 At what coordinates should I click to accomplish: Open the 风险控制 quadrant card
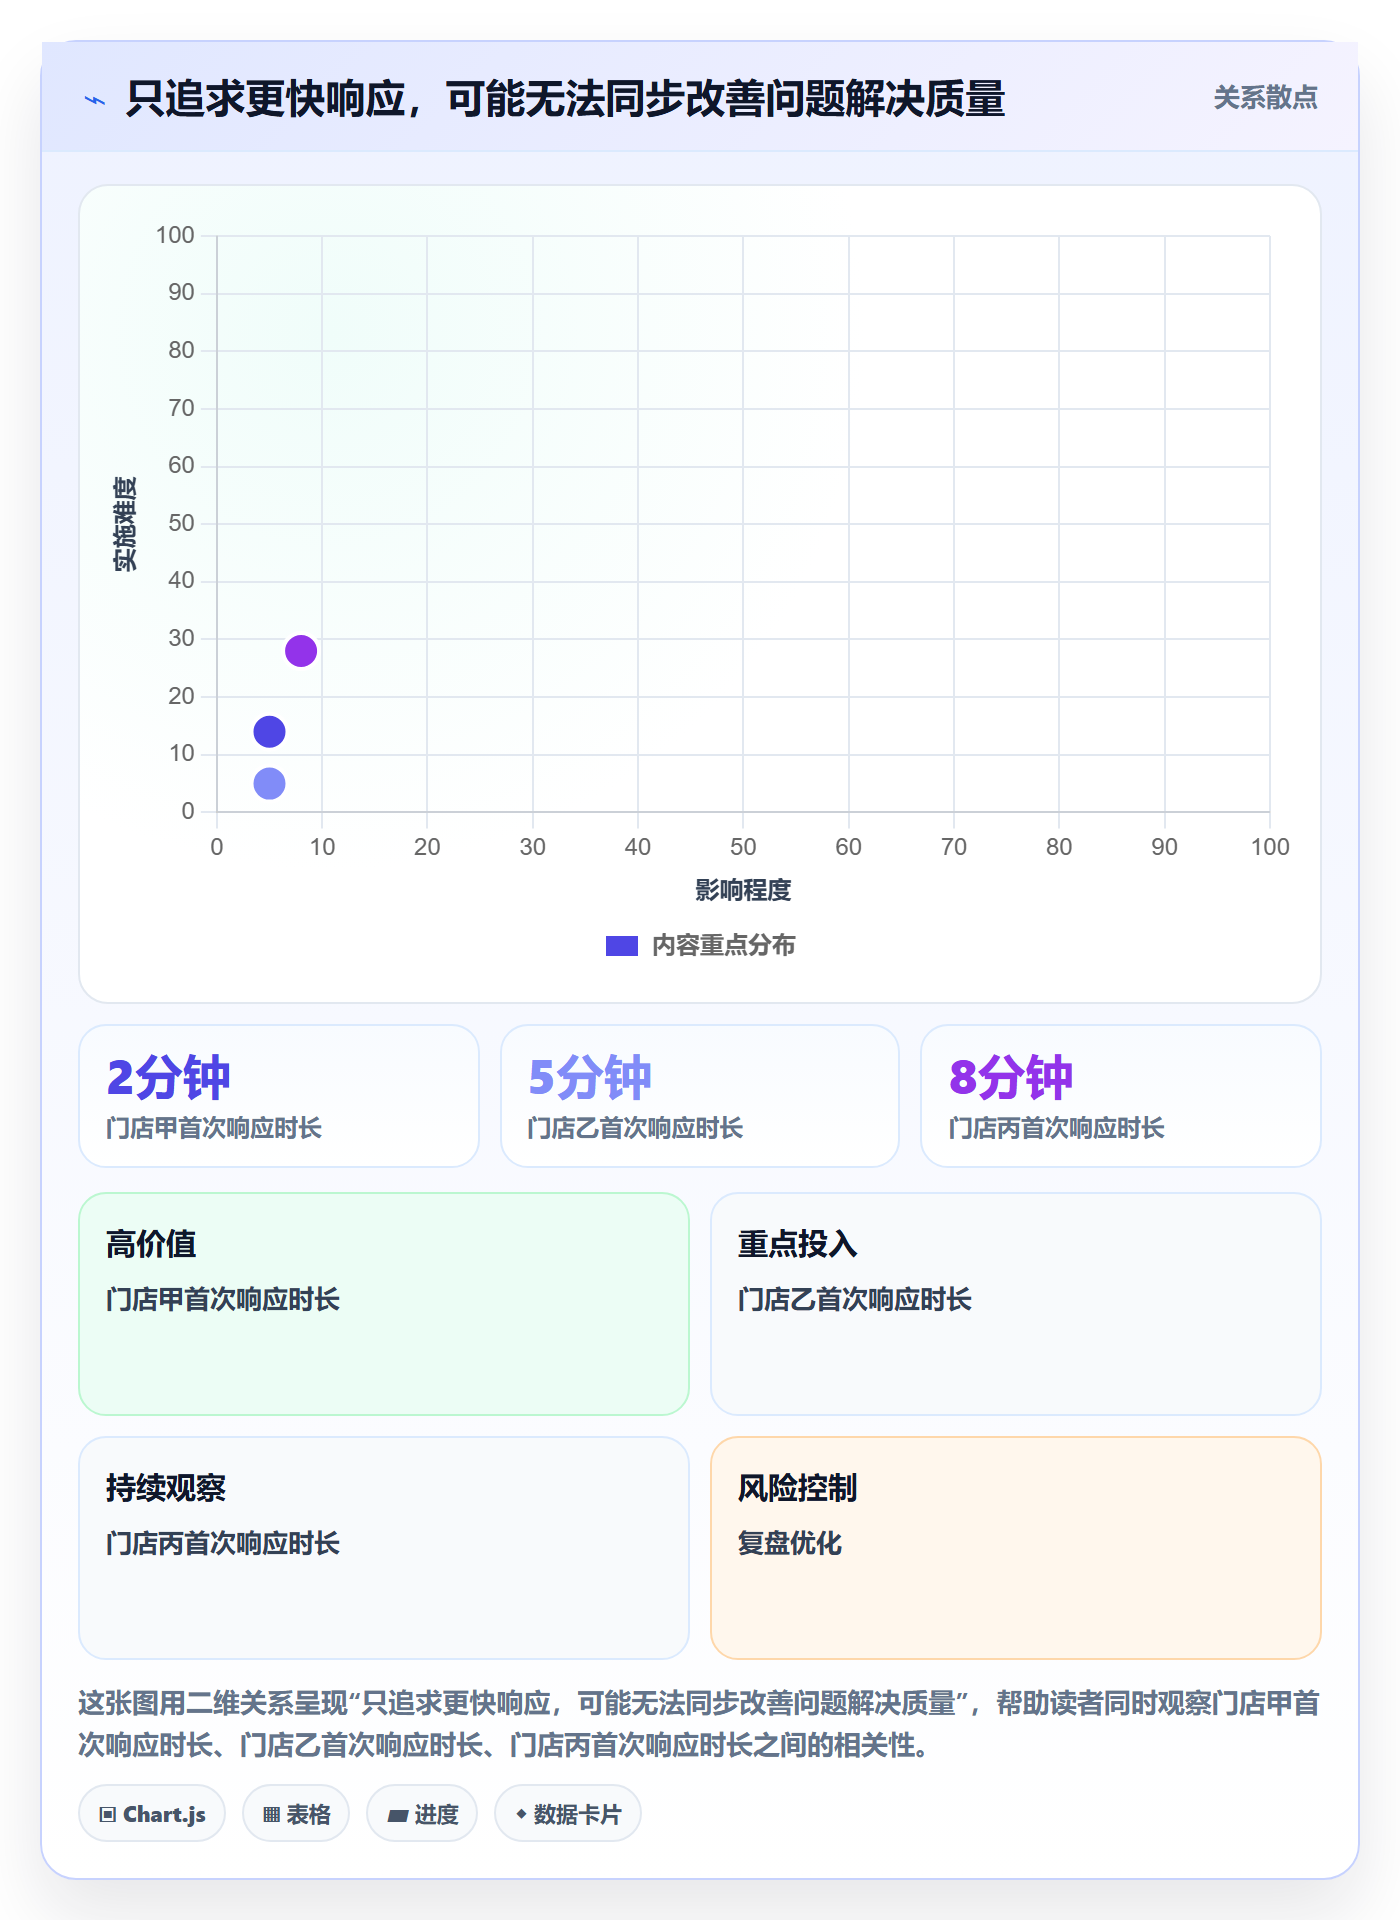pyautogui.click(x=1016, y=1548)
